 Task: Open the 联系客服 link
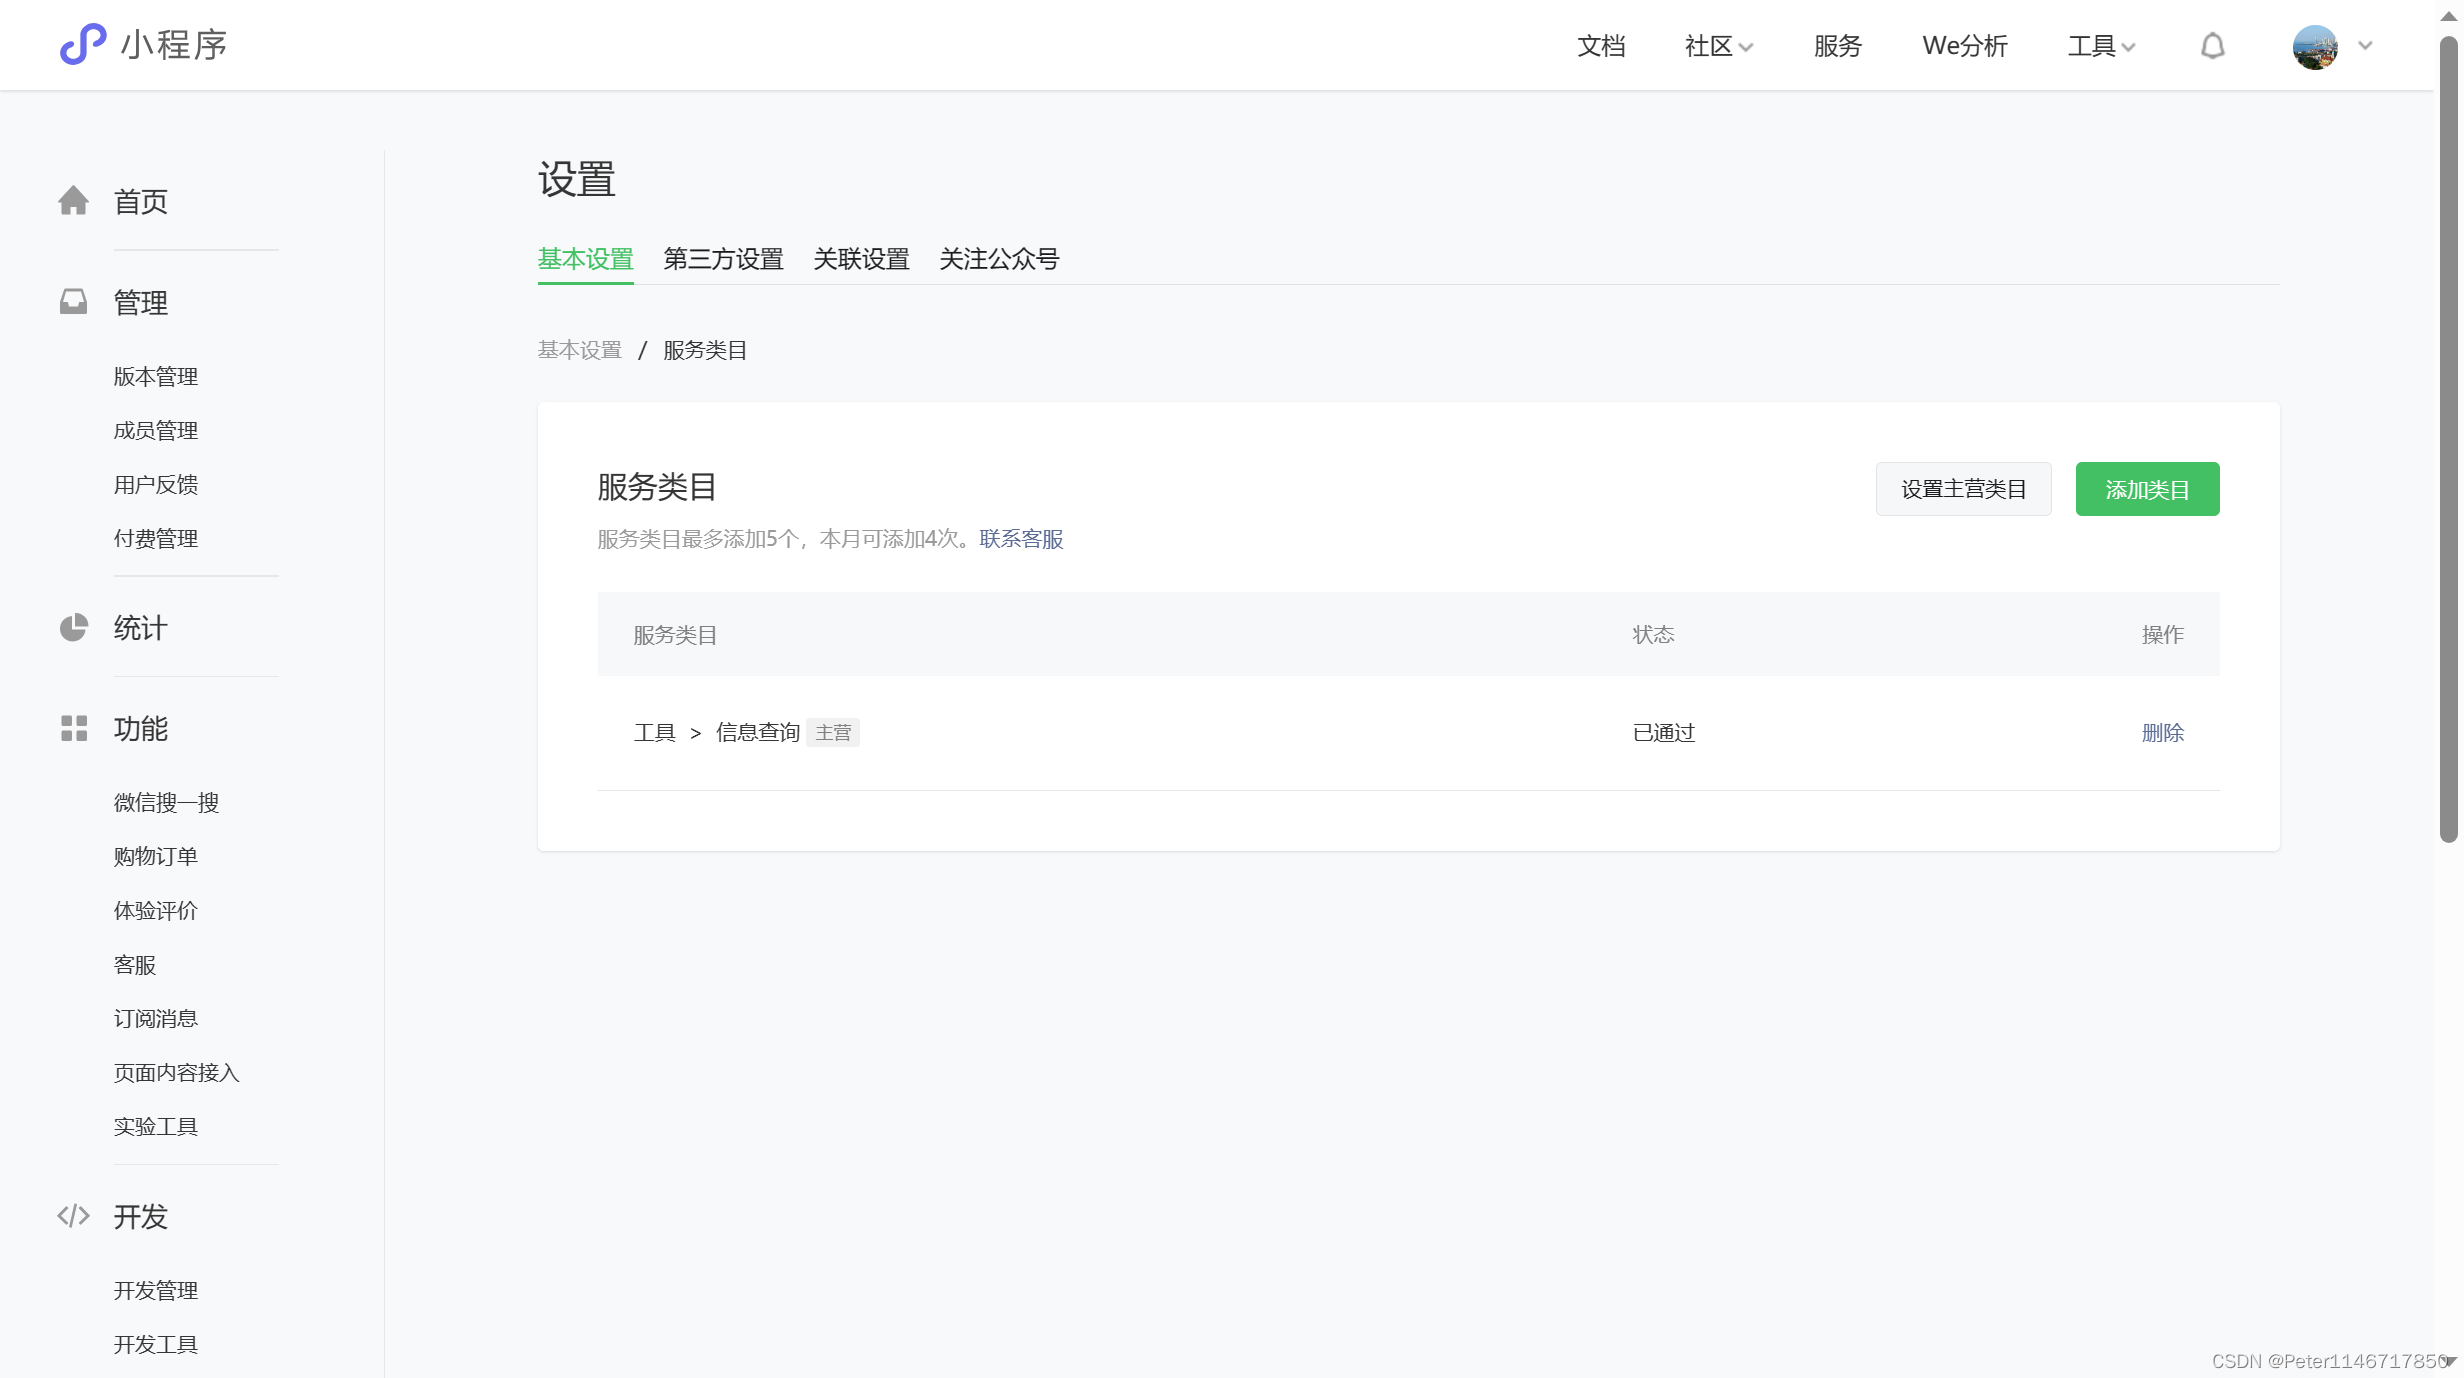pyautogui.click(x=1020, y=539)
